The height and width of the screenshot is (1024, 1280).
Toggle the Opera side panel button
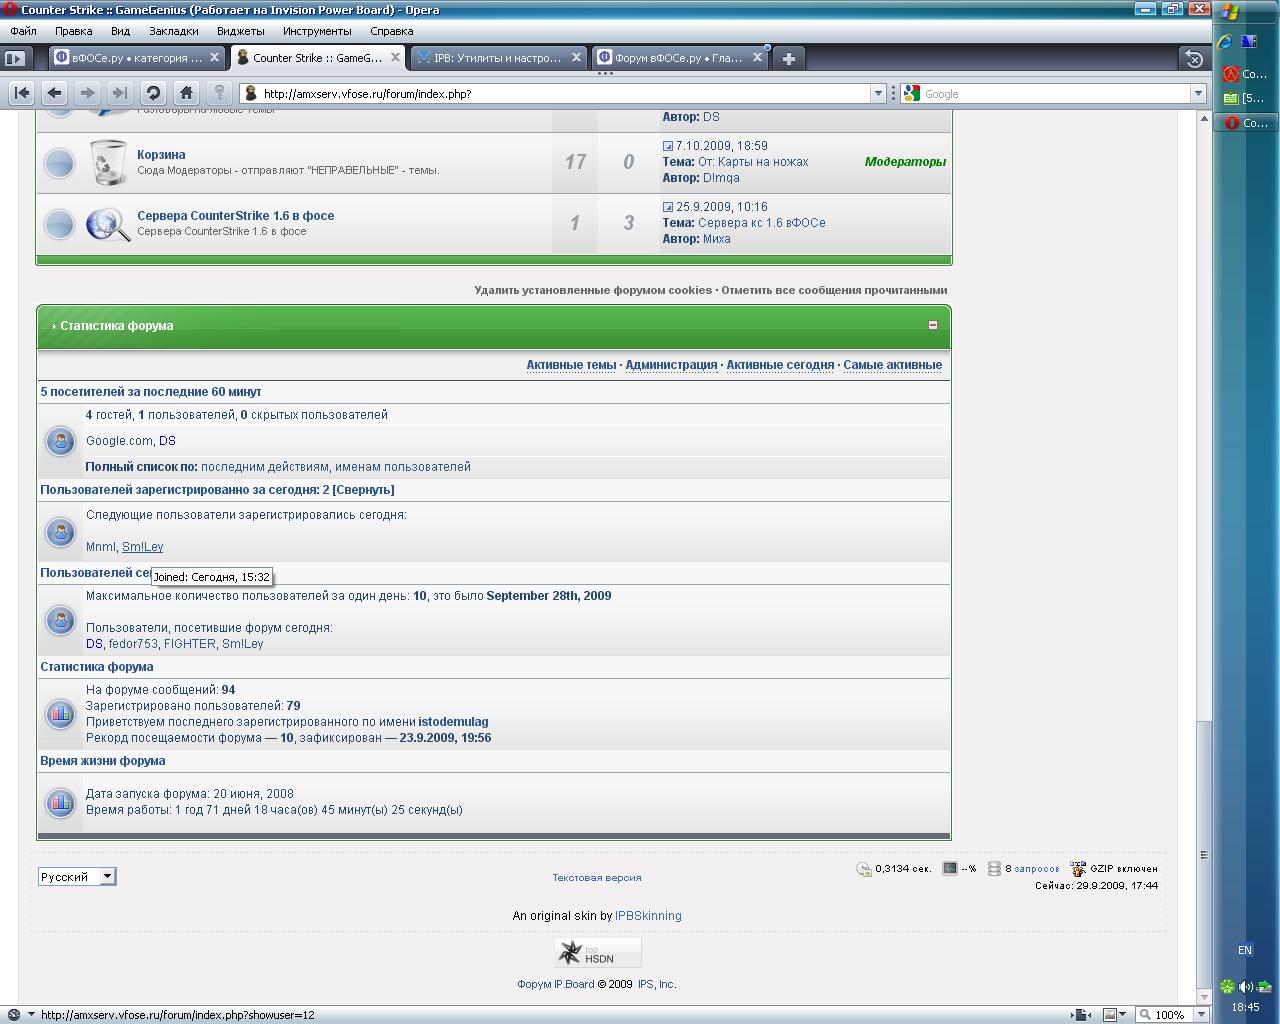pyautogui.click(x=14, y=58)
